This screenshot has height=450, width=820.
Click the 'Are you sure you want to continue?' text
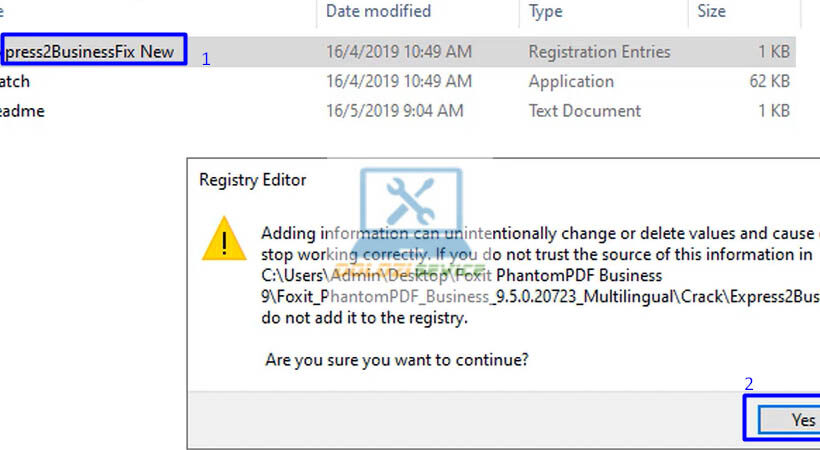(x=397, y=358)
